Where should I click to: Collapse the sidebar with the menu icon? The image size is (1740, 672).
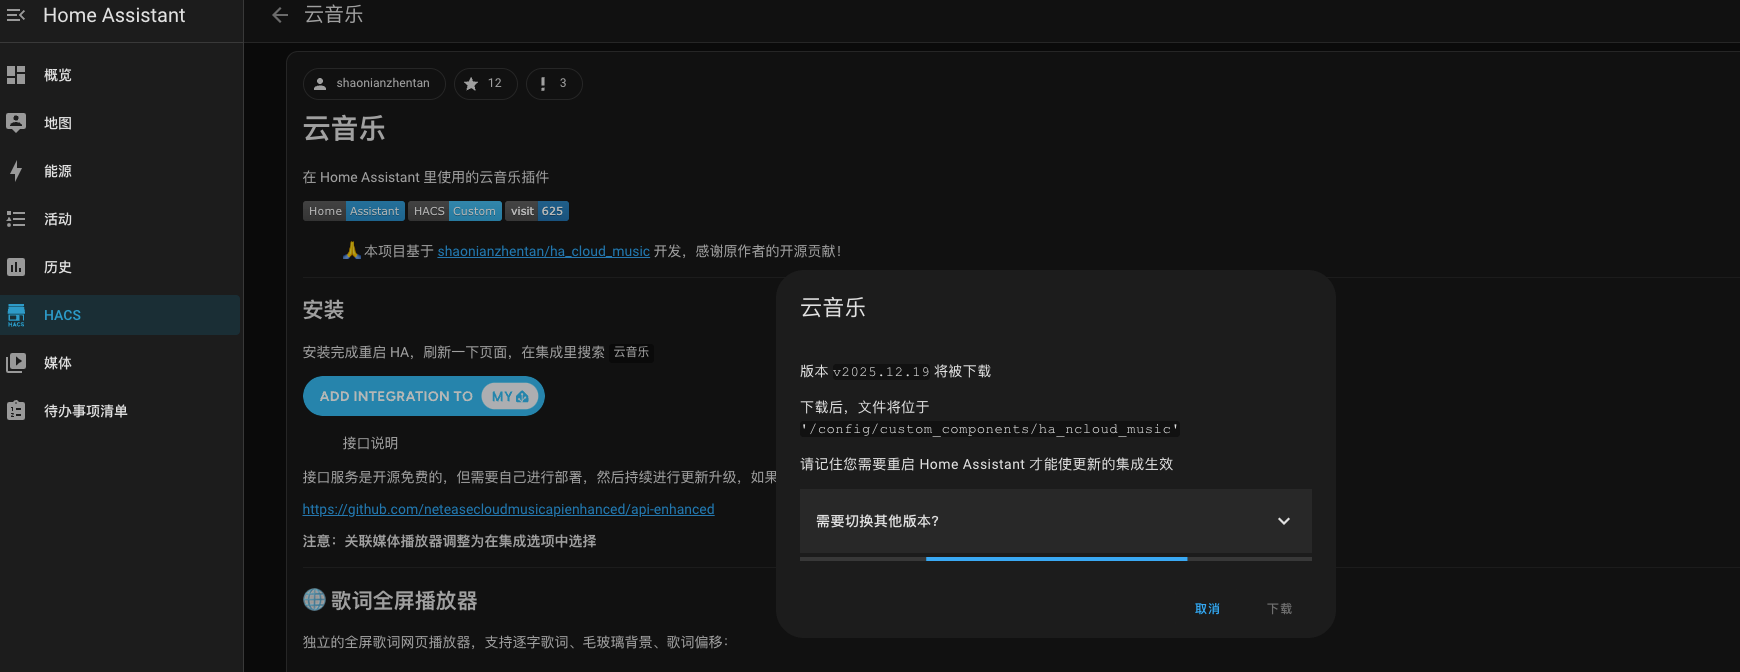pyautogui.click(x=16, y=15)
